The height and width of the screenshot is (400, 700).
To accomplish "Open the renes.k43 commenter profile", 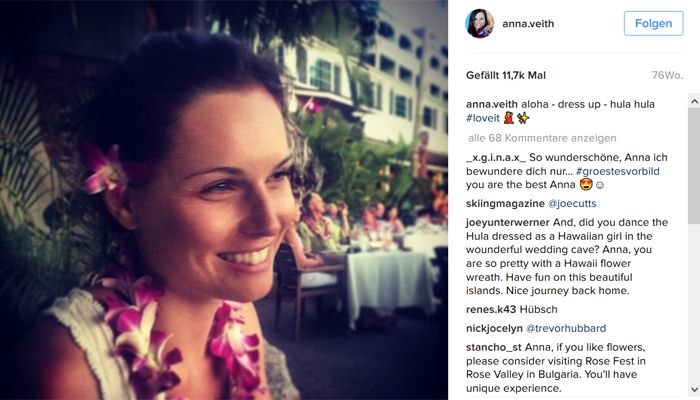I will click(x=491, y=309).
